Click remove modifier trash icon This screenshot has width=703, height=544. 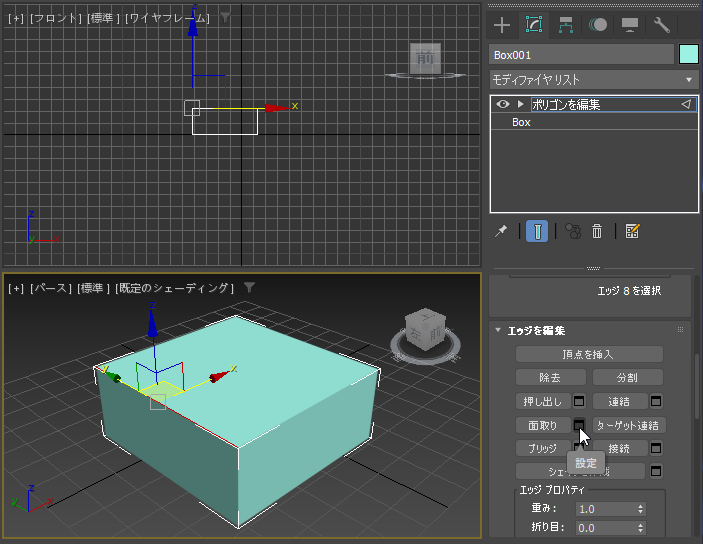[597, 231]
